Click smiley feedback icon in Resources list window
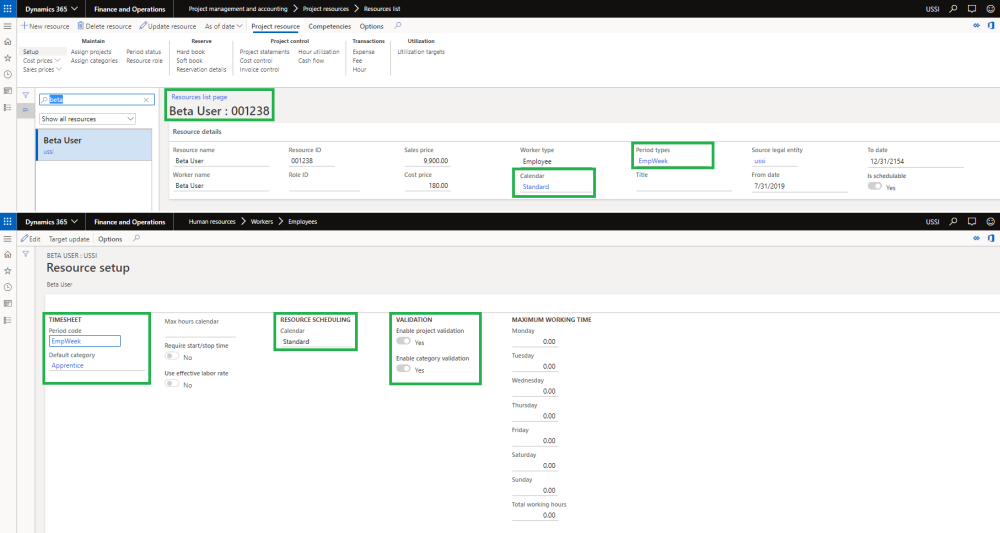Image resolution: width=1000 pixels, height=533 pixels. pyautogui.click(x=990, y=9)
